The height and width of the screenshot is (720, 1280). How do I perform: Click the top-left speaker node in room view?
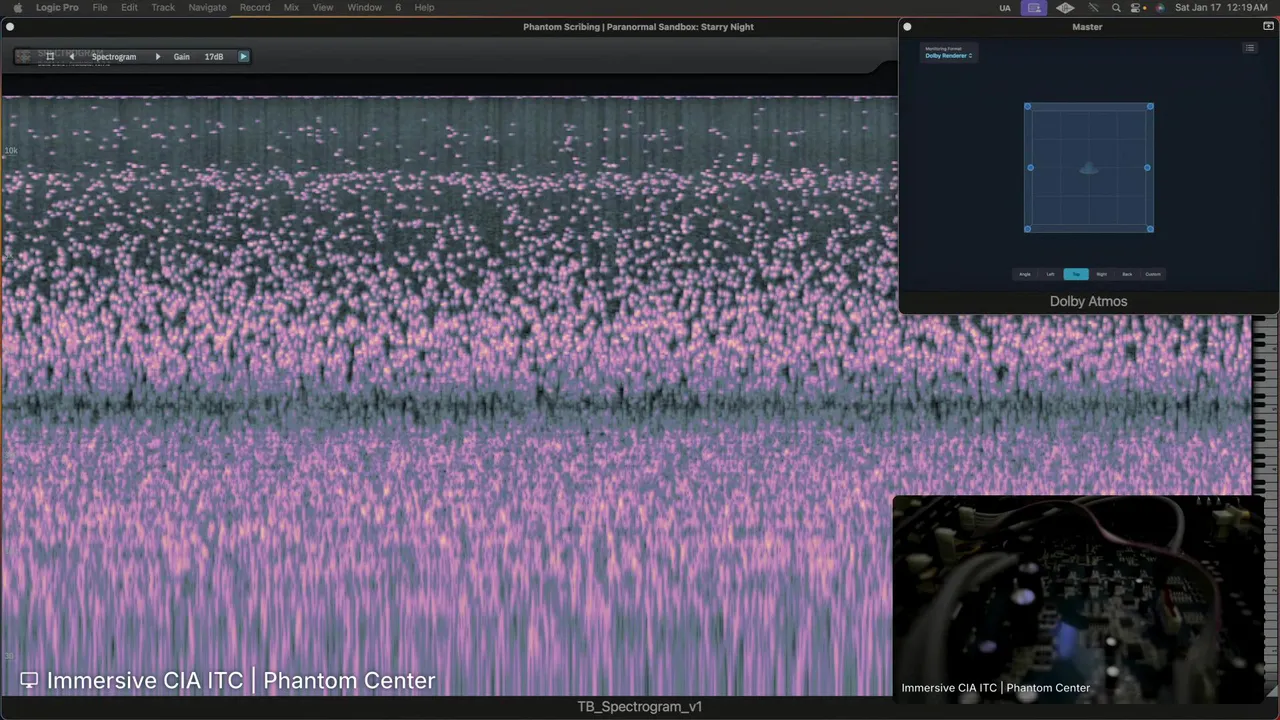(x=1027, y=106)
